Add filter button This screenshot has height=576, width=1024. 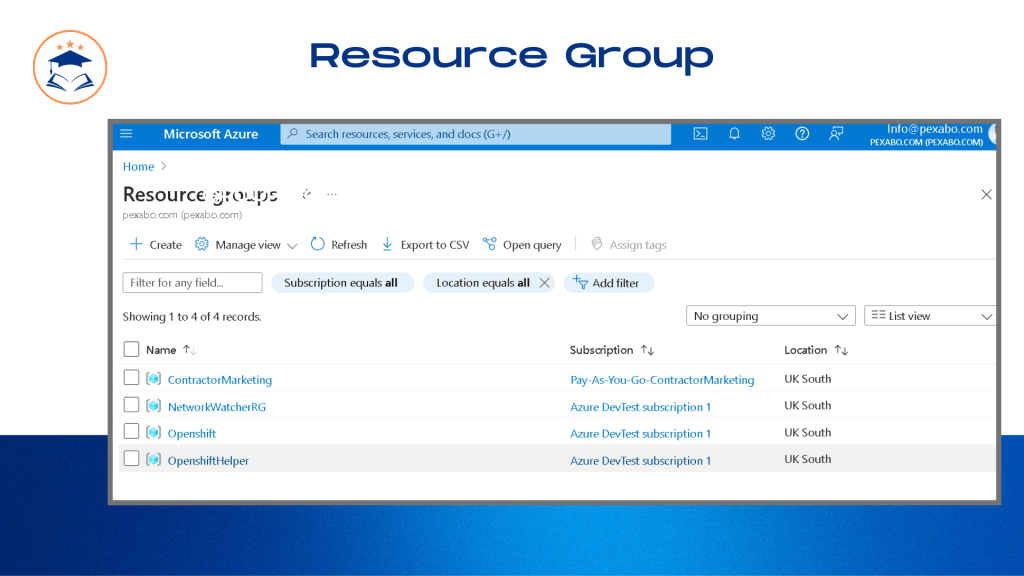pos(608,283)
